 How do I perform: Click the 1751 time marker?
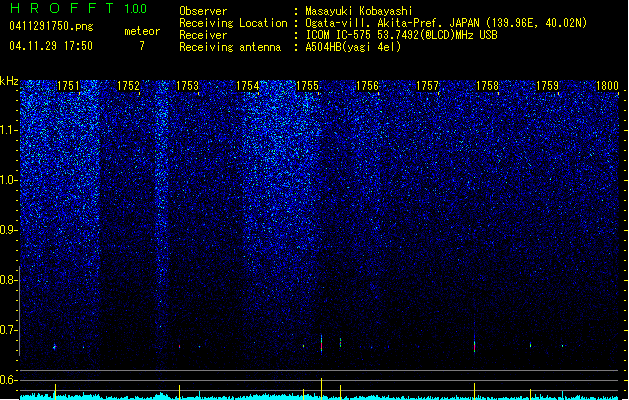point(69,86)
